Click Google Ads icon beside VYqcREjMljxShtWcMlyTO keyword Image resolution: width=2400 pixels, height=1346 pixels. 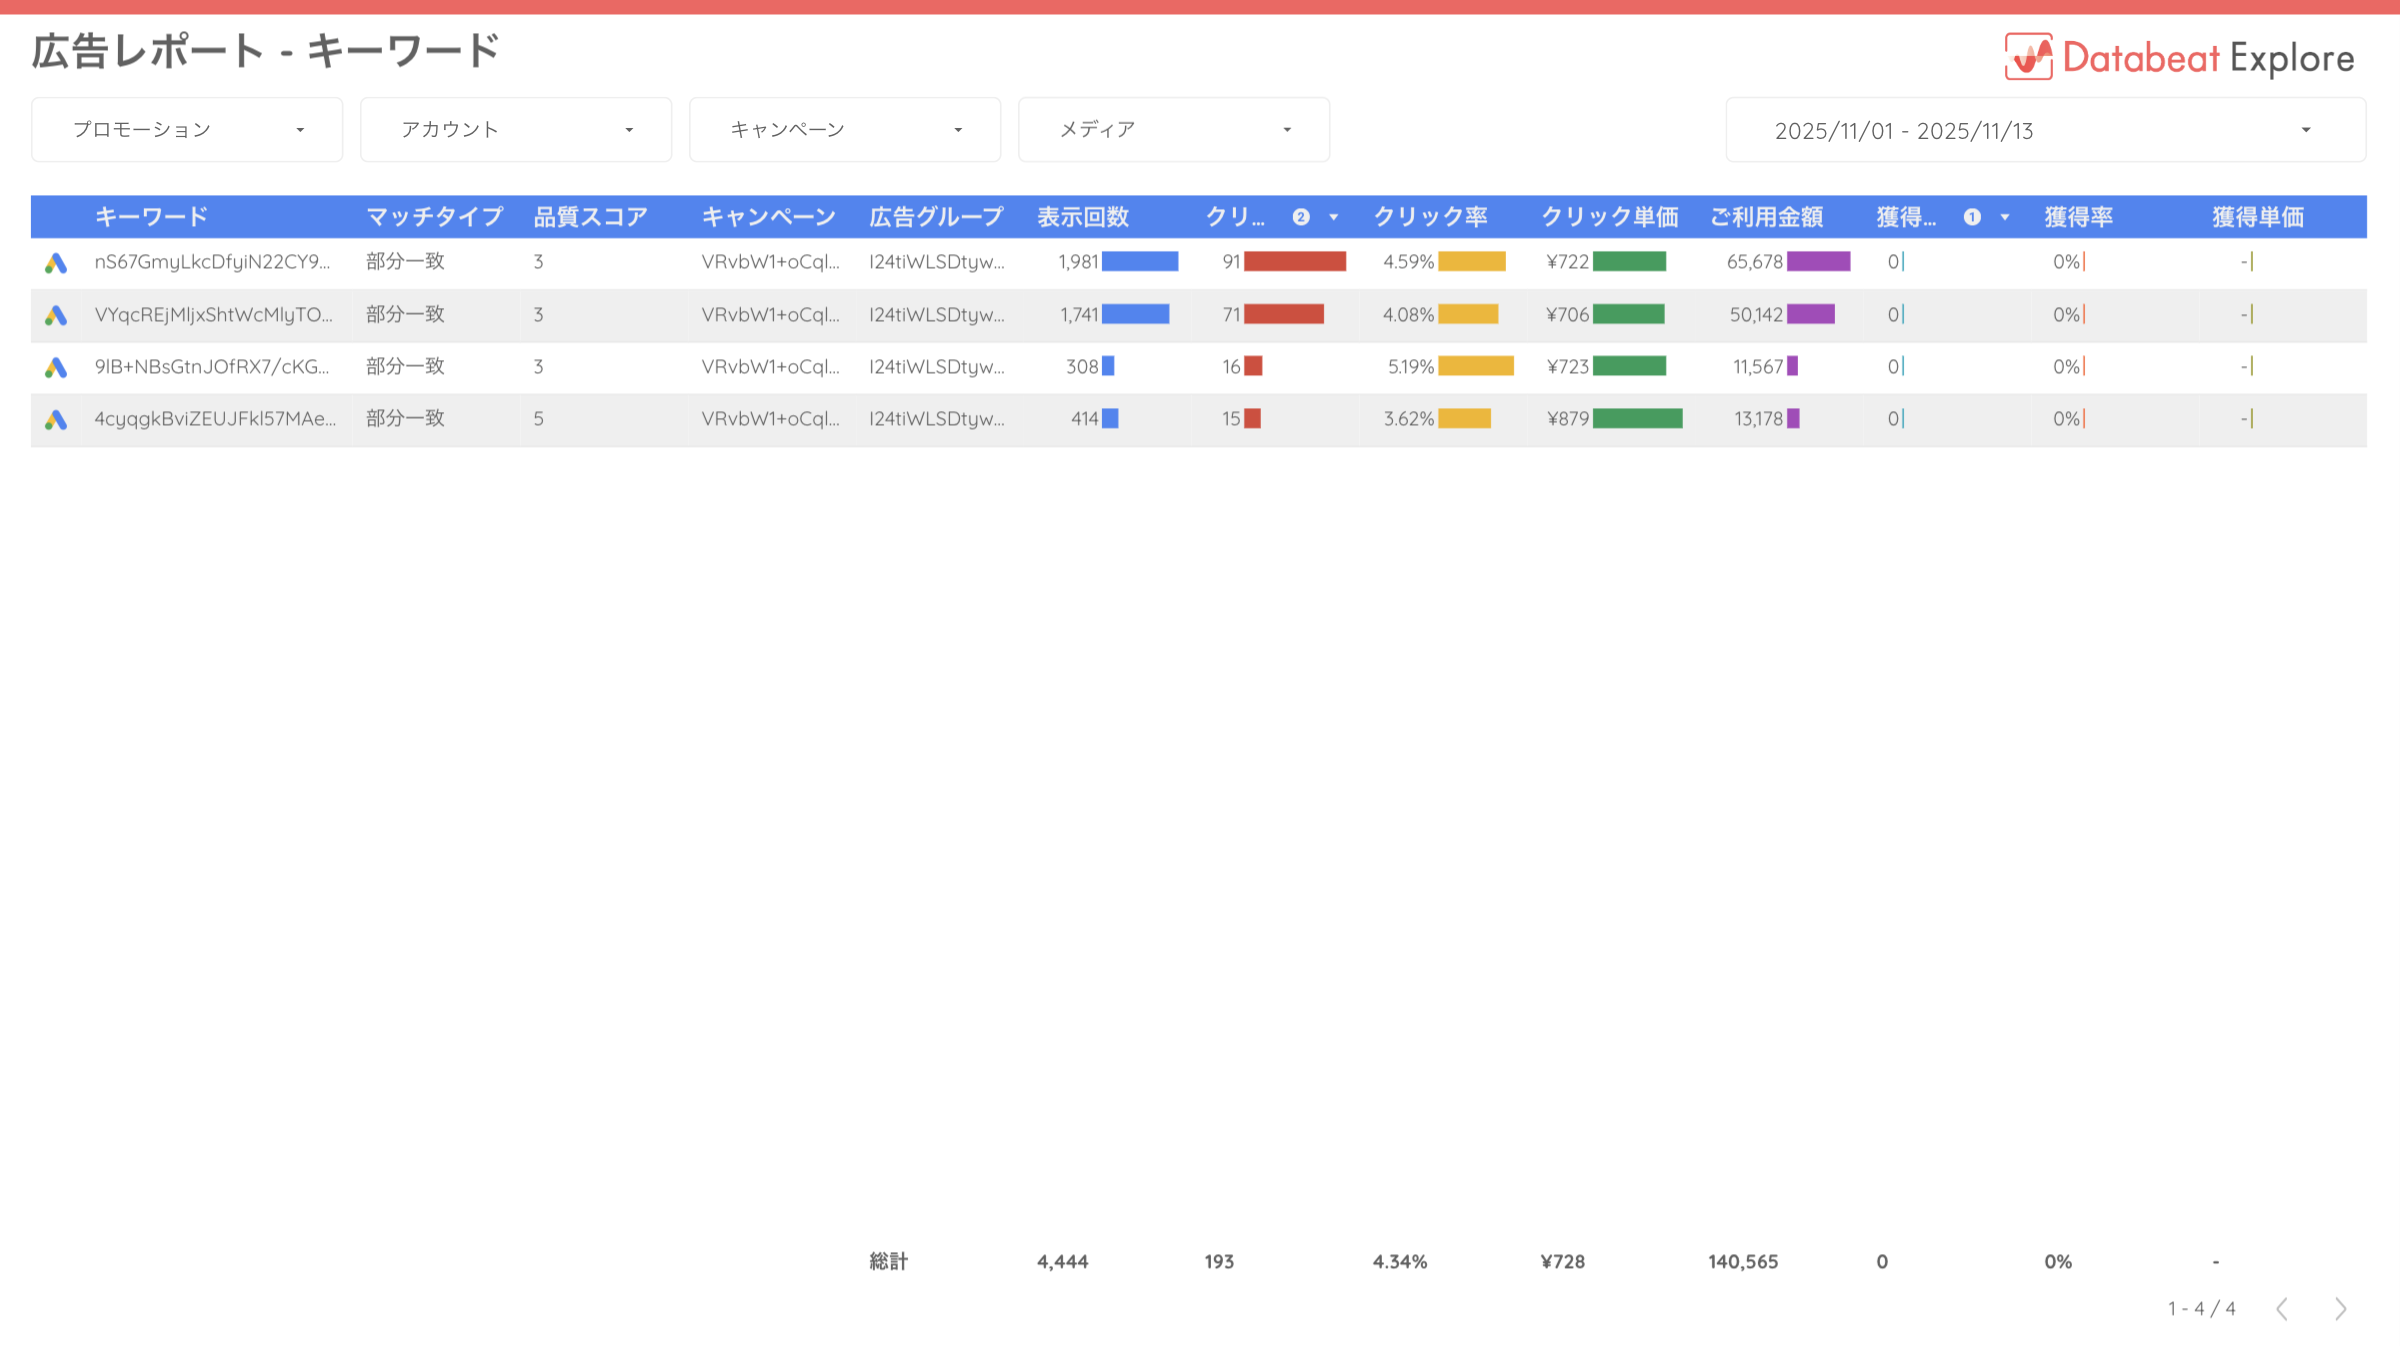pyautogui.click(x=56, y=316)
